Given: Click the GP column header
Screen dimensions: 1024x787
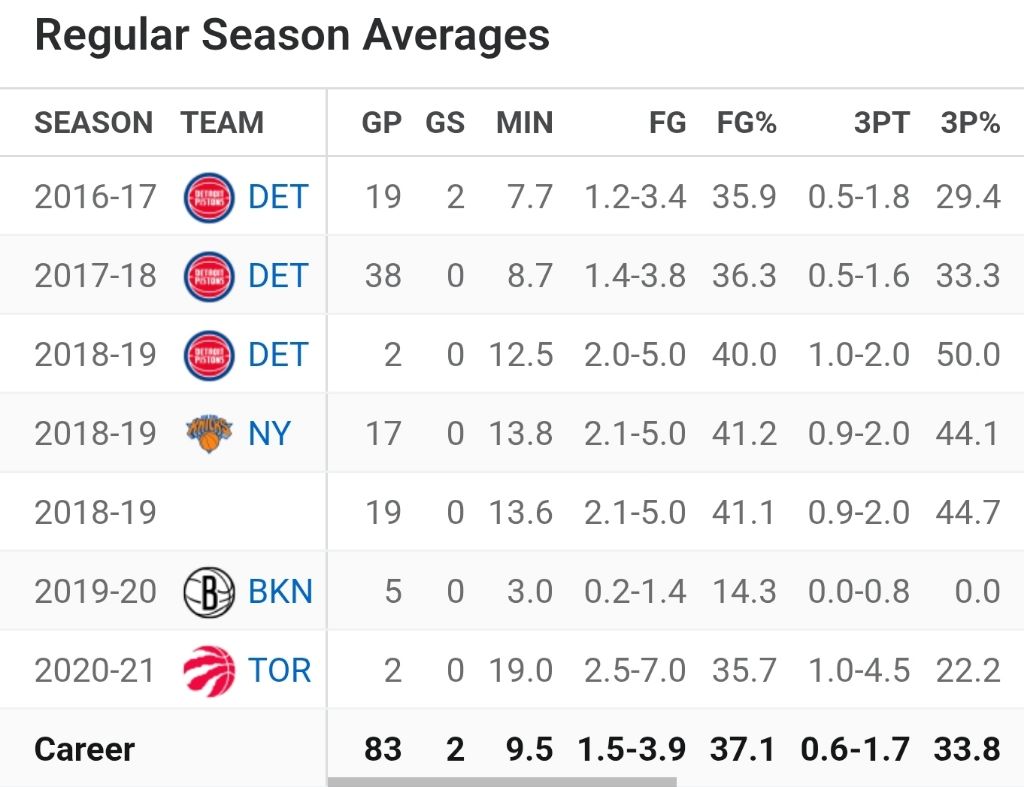Looking at the screenshot, I should click(x=382, y=123).
